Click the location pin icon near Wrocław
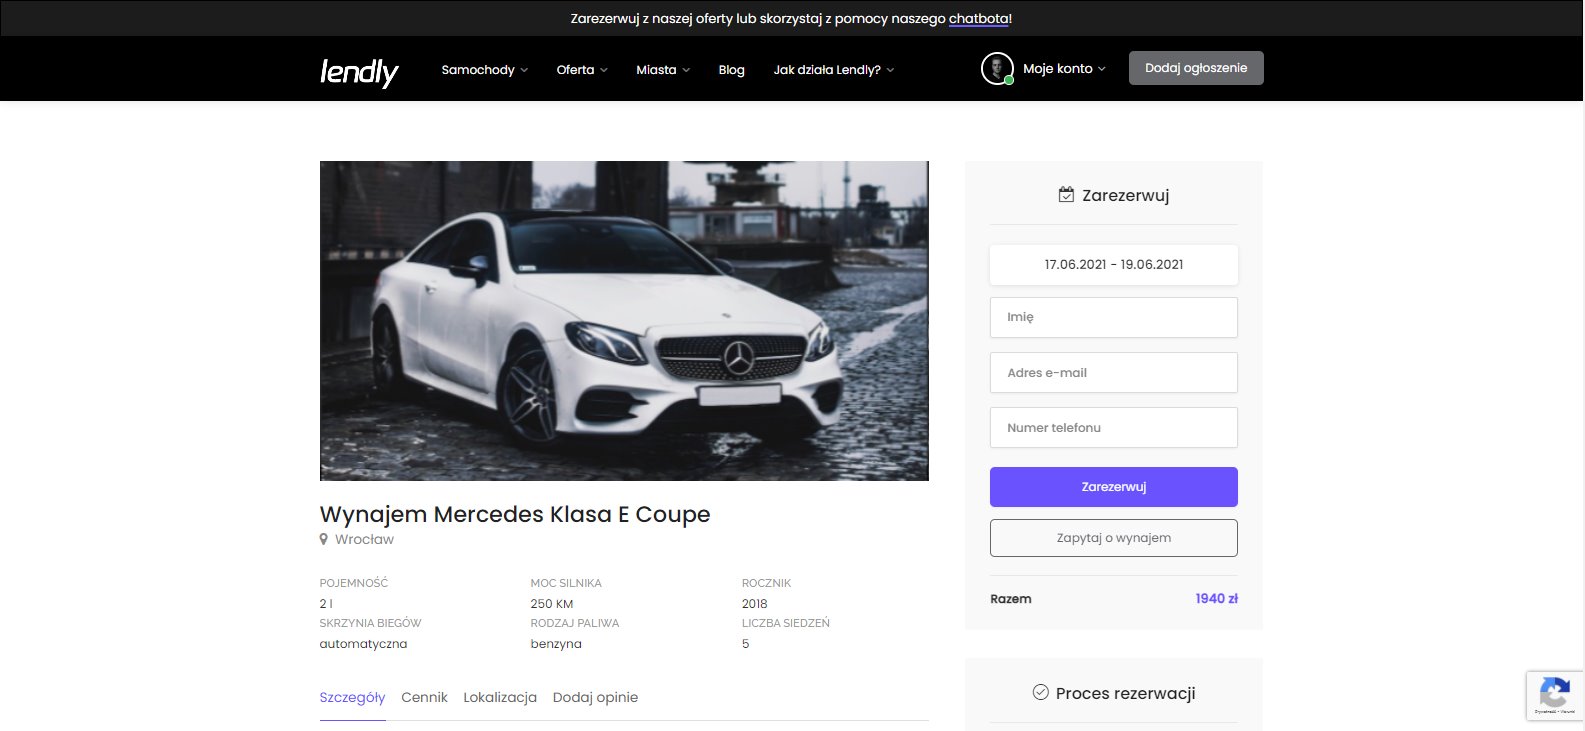Image resolution: width=1585 pixels, height=731 pixels. [324, 540]
